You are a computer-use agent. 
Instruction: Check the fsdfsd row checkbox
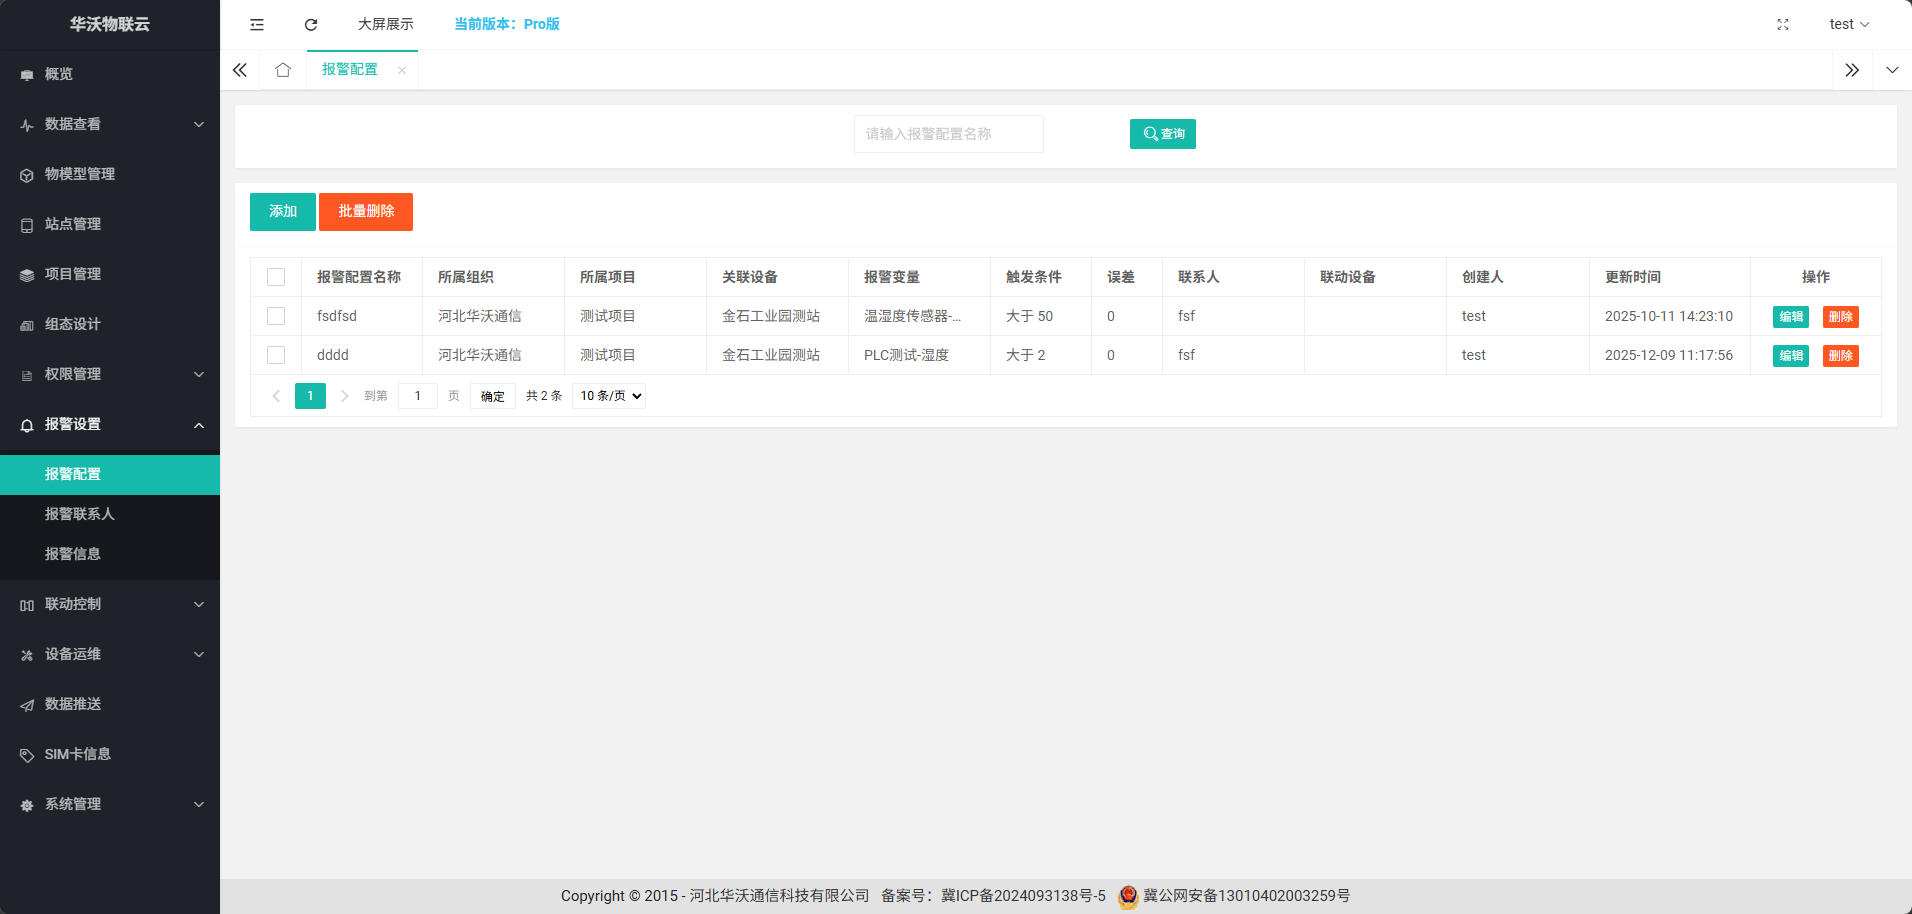(x=276, y=316)
